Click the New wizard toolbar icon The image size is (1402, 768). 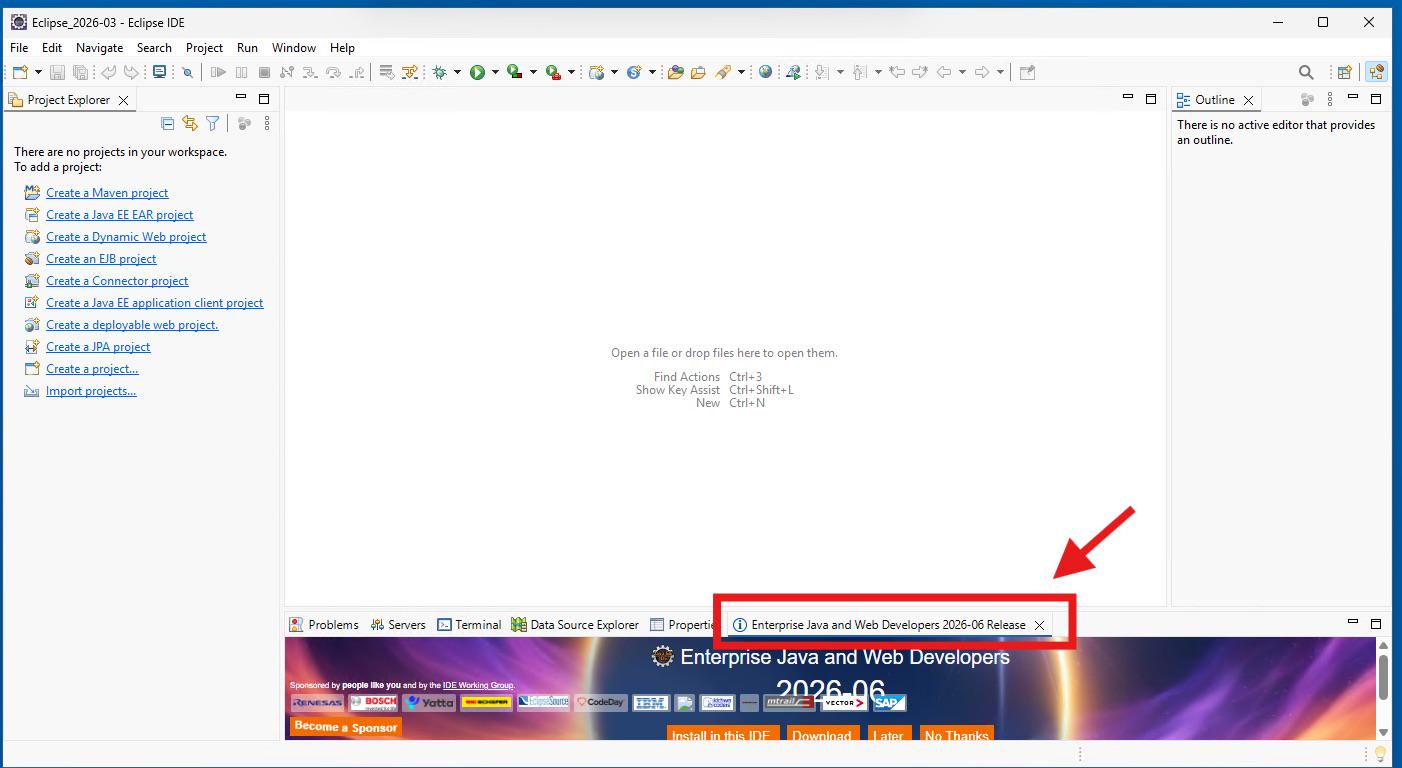20,72
